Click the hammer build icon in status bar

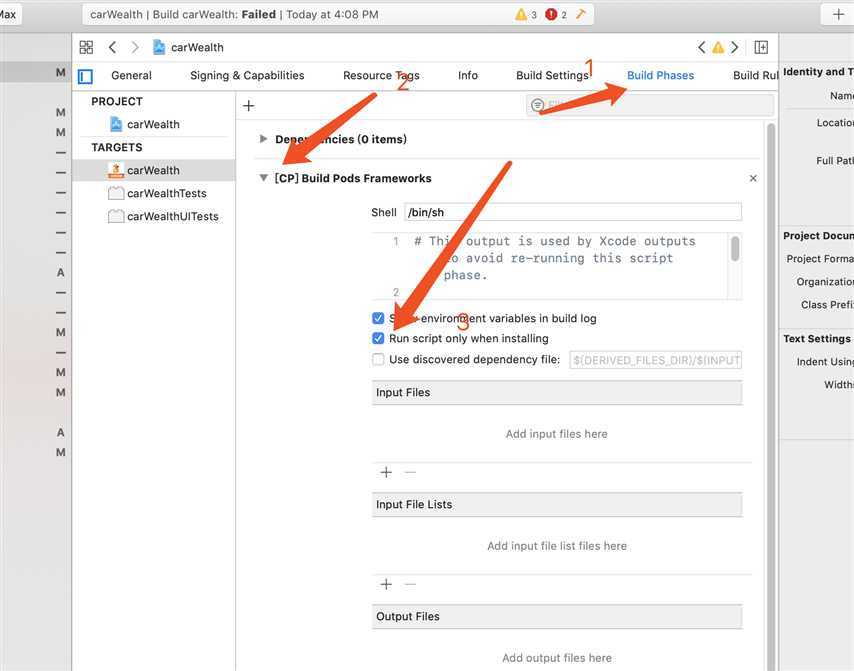(x=581, y=14)
